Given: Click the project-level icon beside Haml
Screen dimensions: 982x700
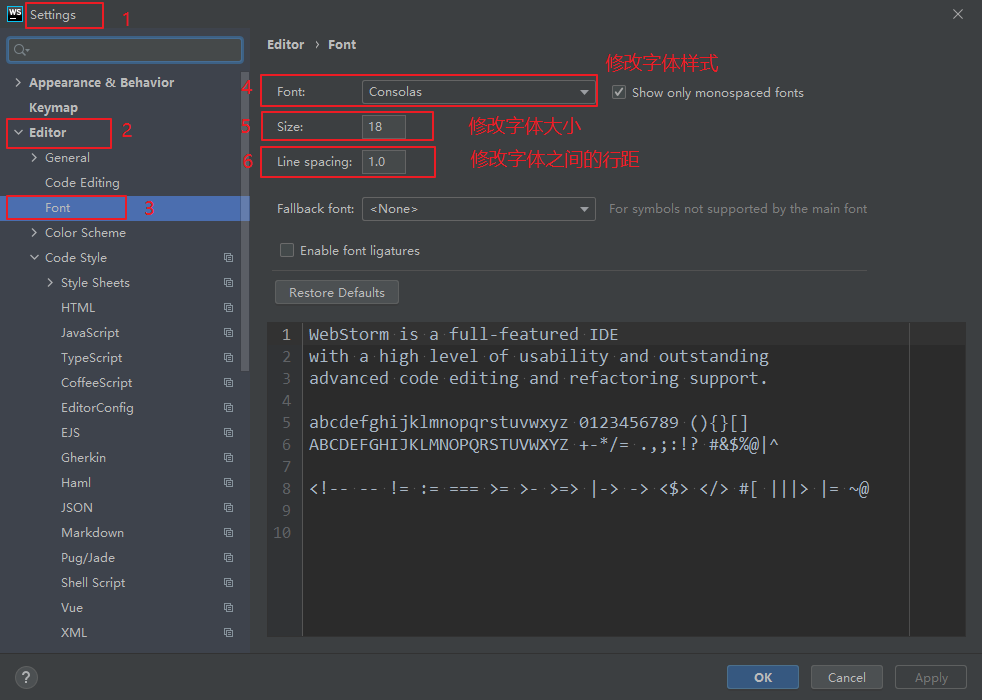Looking at the screenshot, I should [229, 483].
